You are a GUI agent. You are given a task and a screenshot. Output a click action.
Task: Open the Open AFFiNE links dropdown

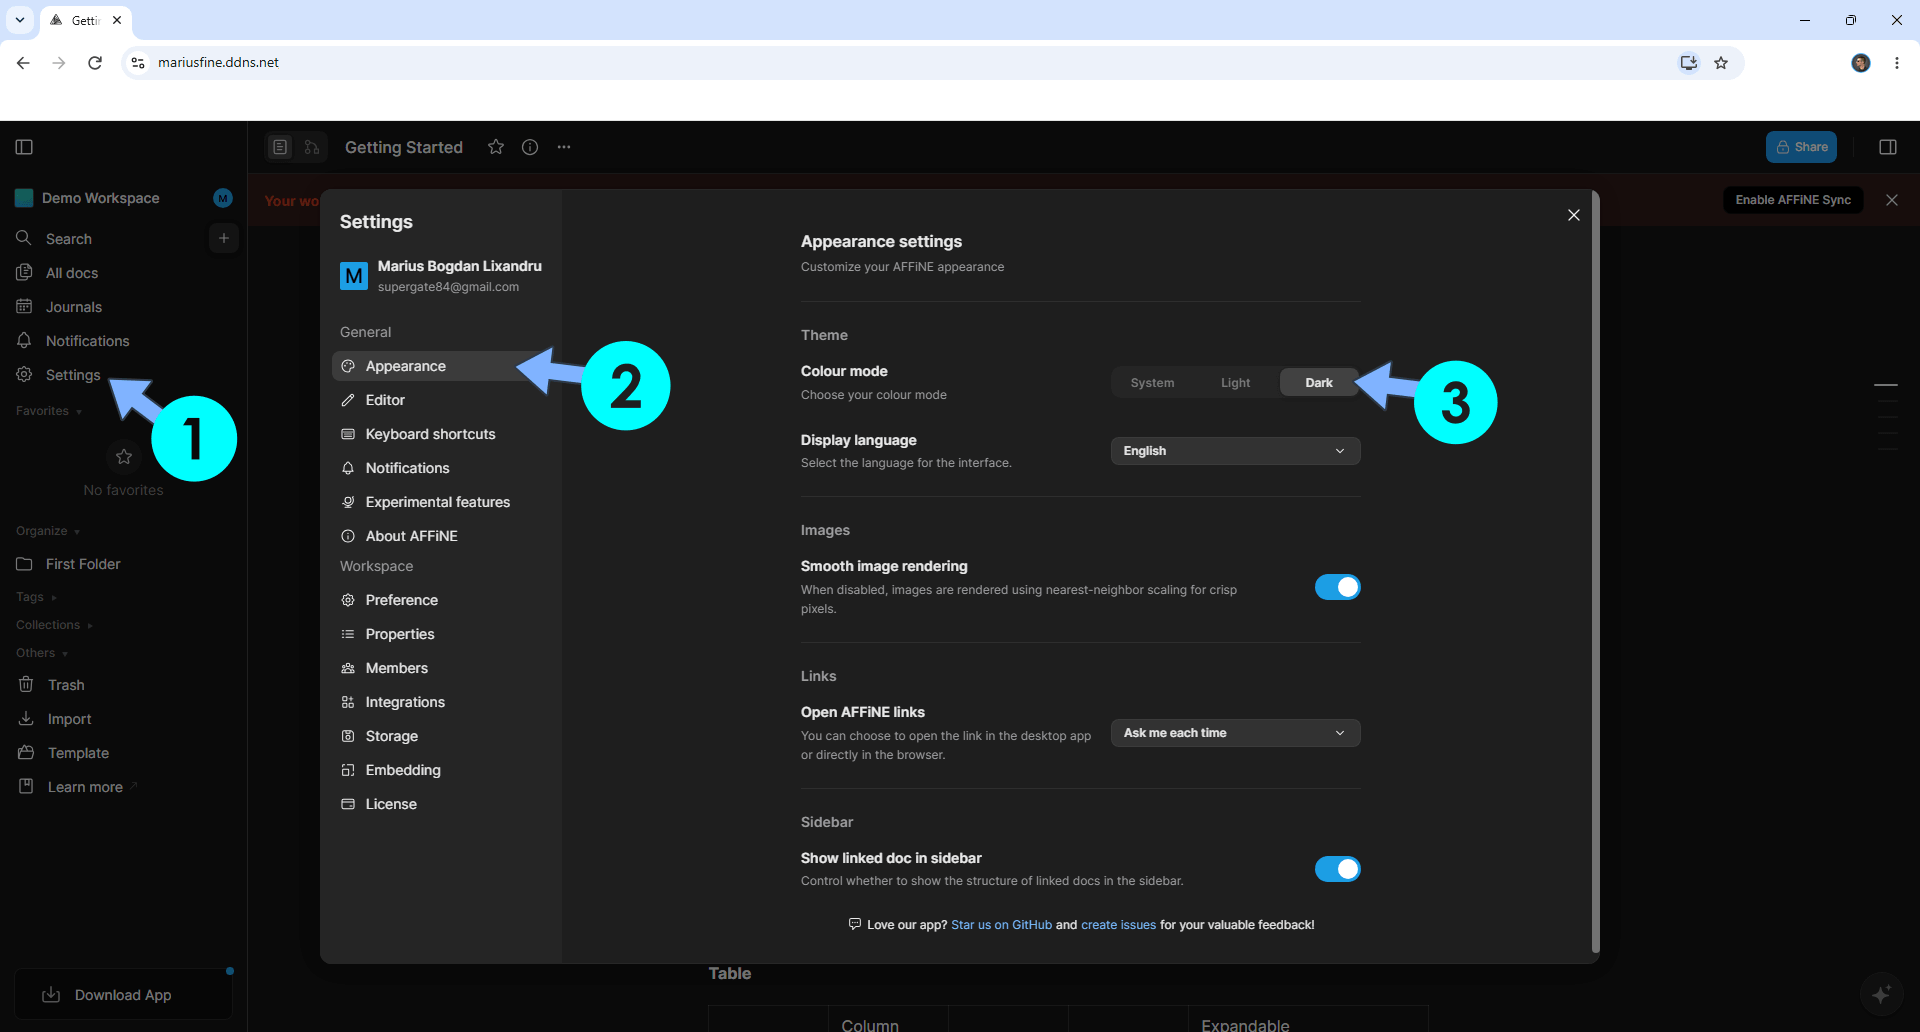coord(1235,733)
